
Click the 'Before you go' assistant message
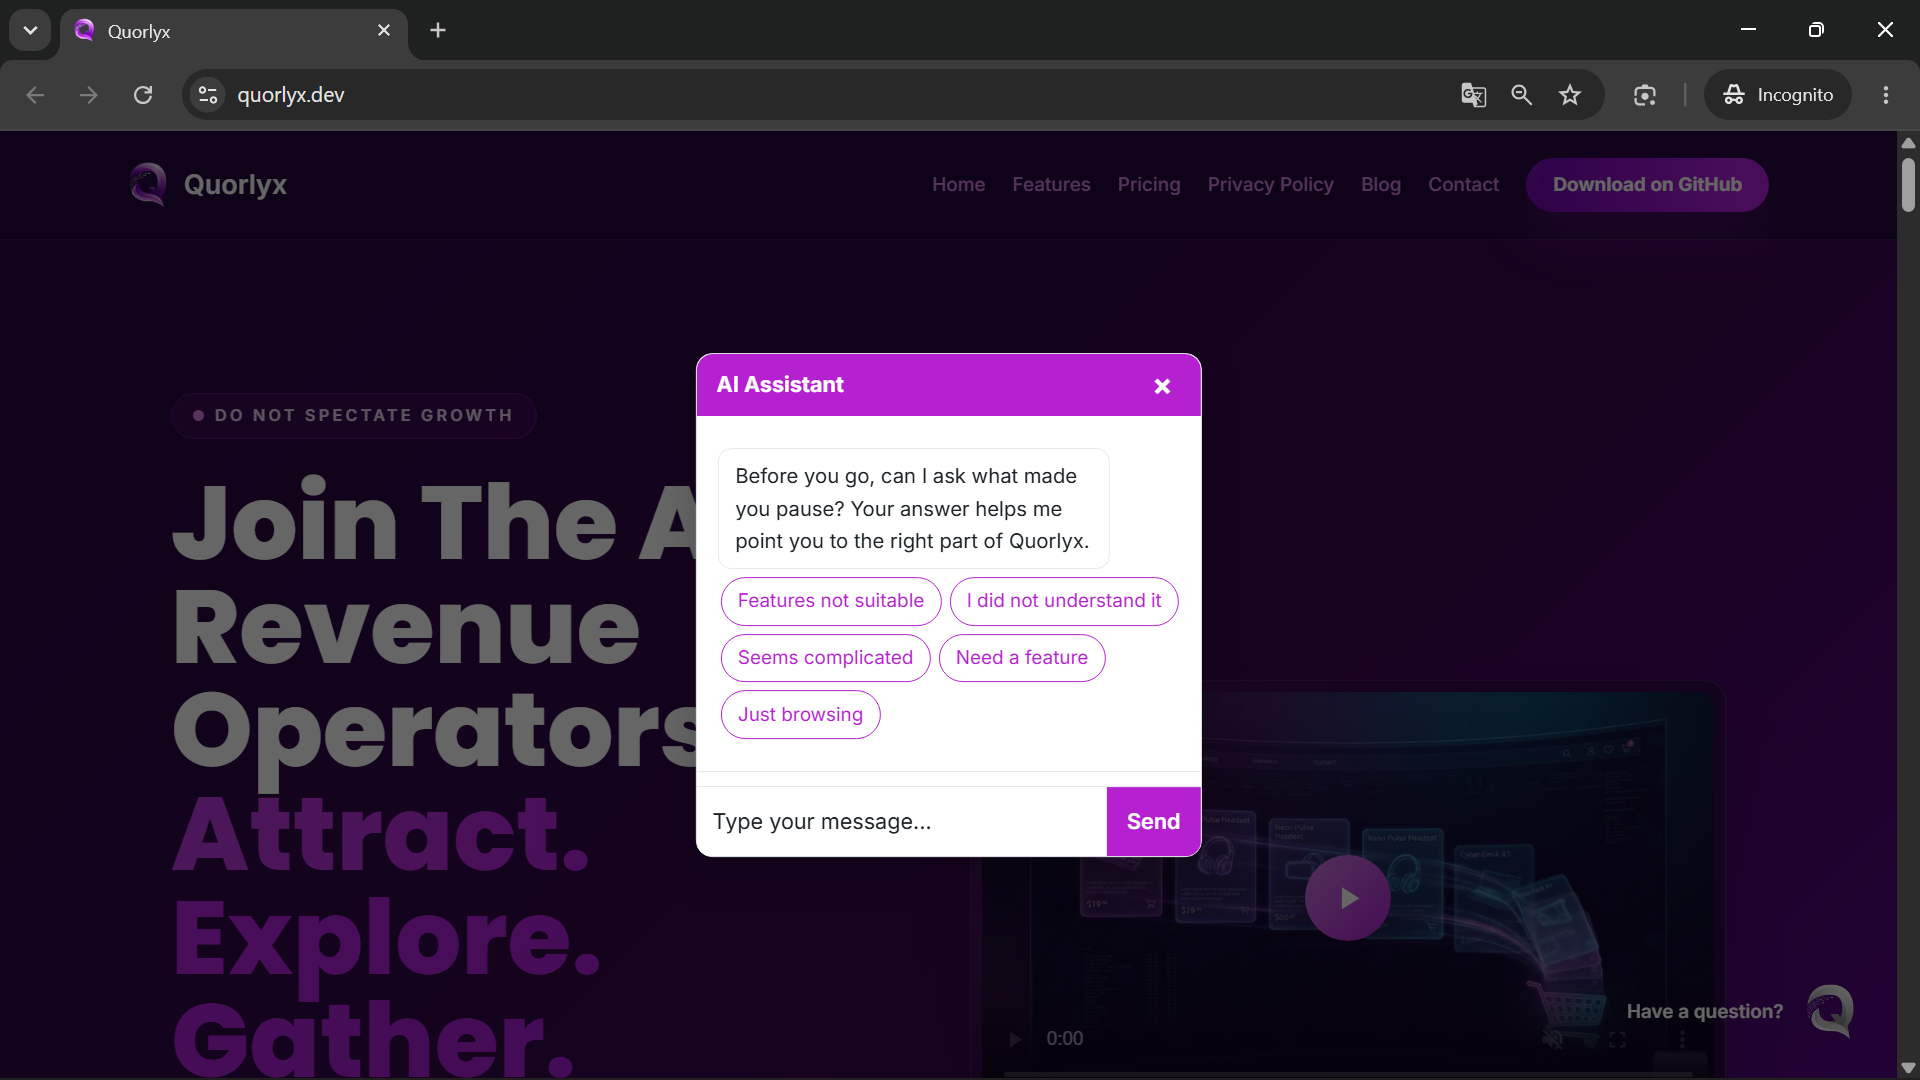[913, 509]
